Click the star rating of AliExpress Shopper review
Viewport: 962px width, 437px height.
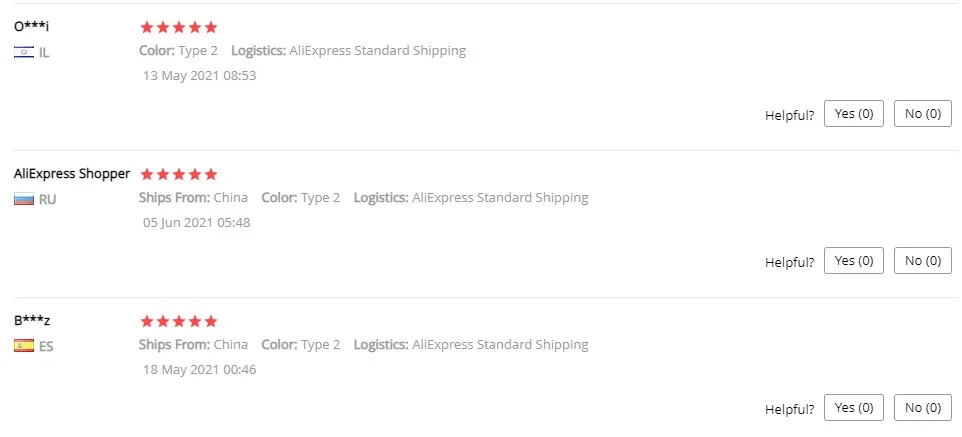(178, 174)
